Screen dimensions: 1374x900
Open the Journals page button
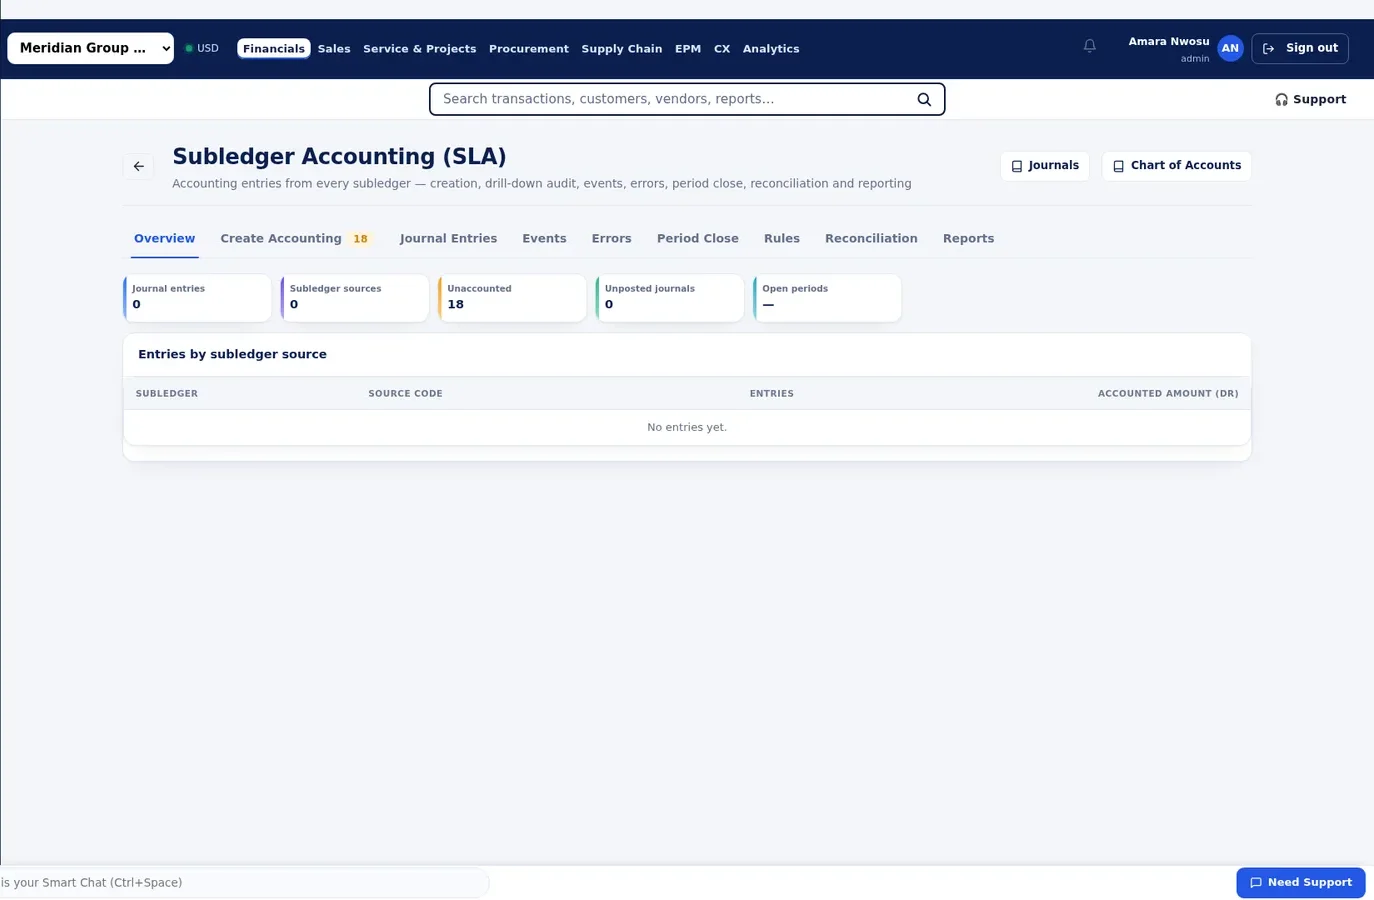[x=1045, y=166]
